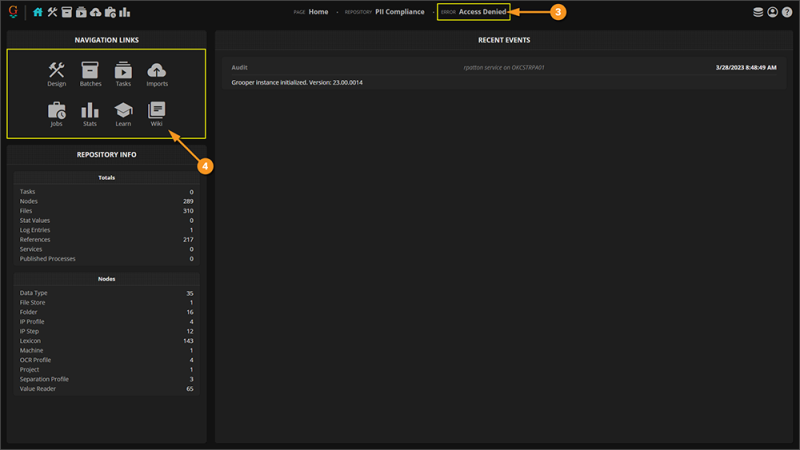This screenshot has height=450, width=800.
Task: Open Tasks from the top toolbar
Action: (x=81, y=12)
